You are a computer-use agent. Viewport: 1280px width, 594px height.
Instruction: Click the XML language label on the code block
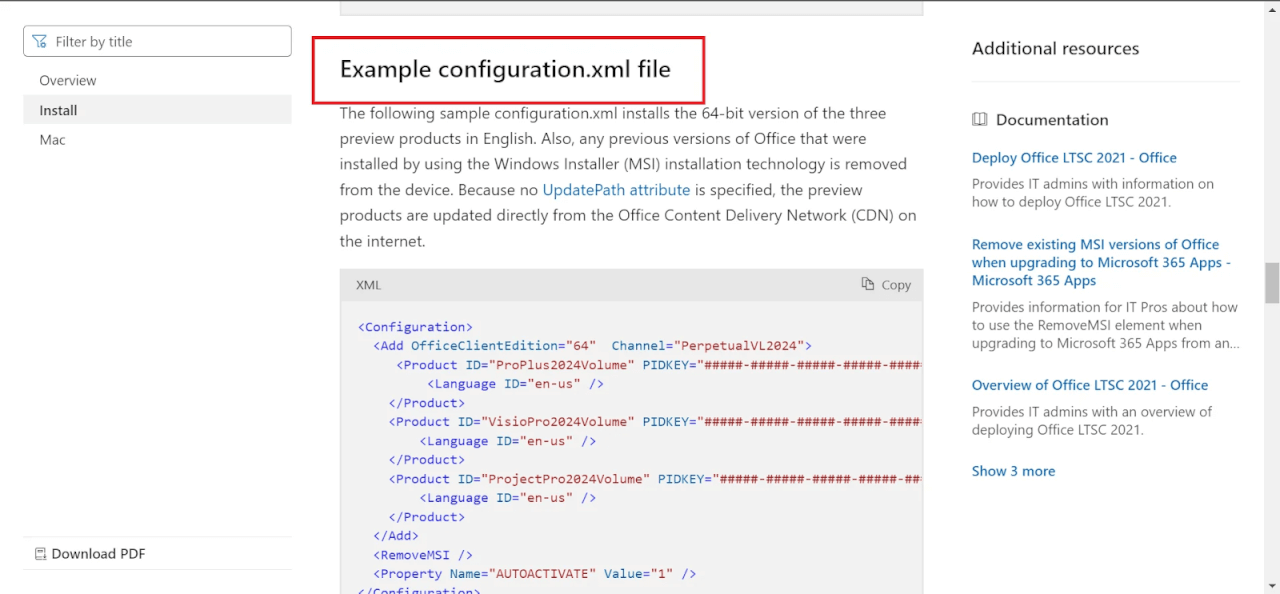click(367, 284)
